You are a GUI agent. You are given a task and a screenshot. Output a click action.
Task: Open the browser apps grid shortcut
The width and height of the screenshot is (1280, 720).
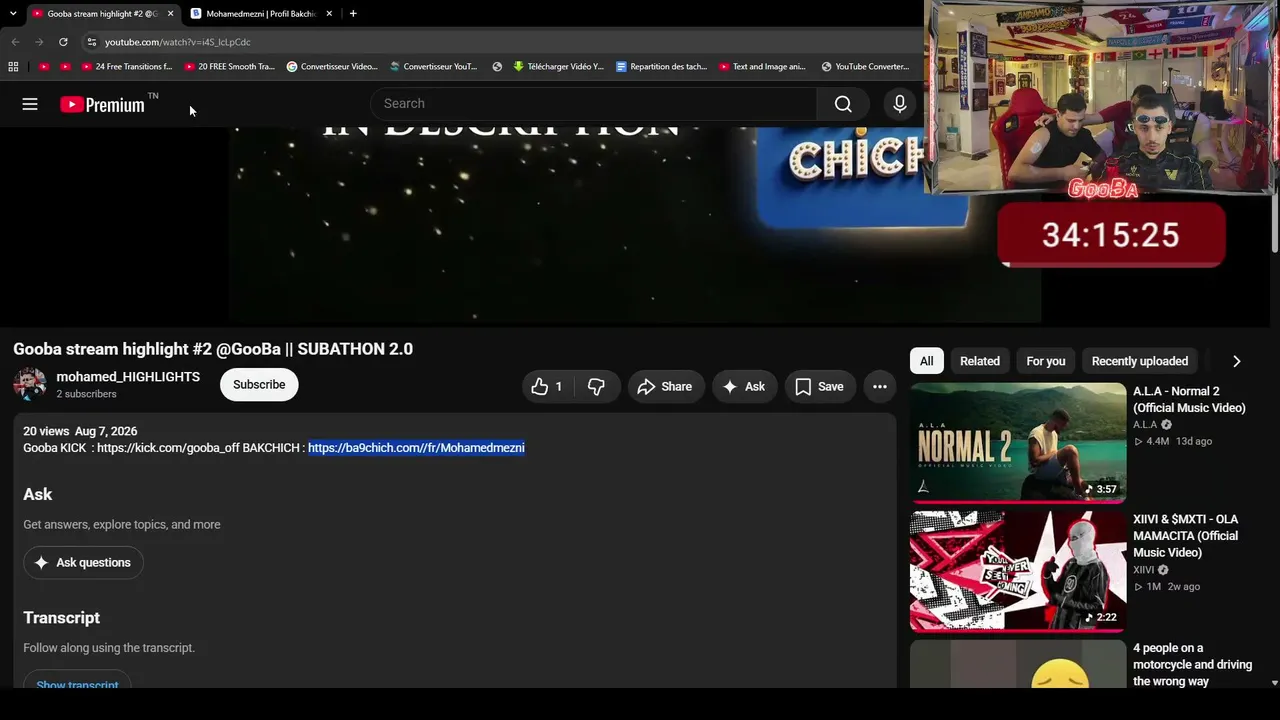coord(13,67)
